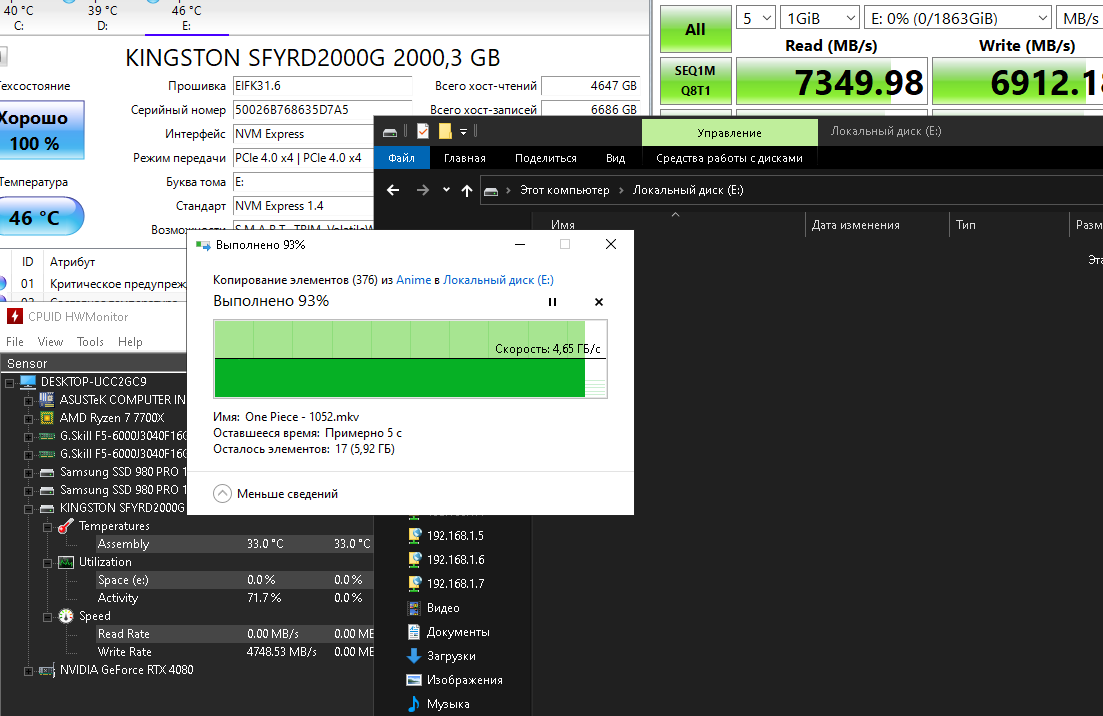
Task: Select Write Rate row in HWMonitor
Action: click(234, 652)
